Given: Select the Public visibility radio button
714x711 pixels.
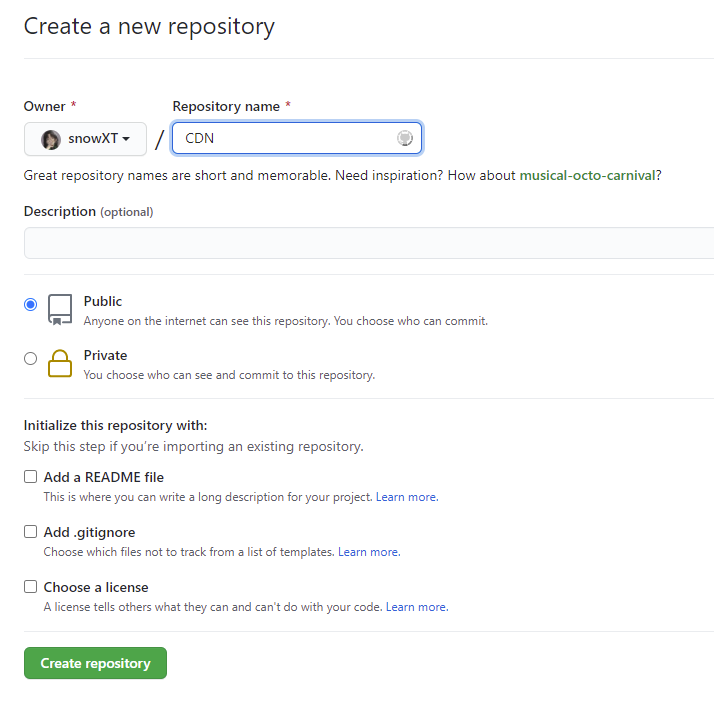Looking at the screenshot, I should (30, 305).
